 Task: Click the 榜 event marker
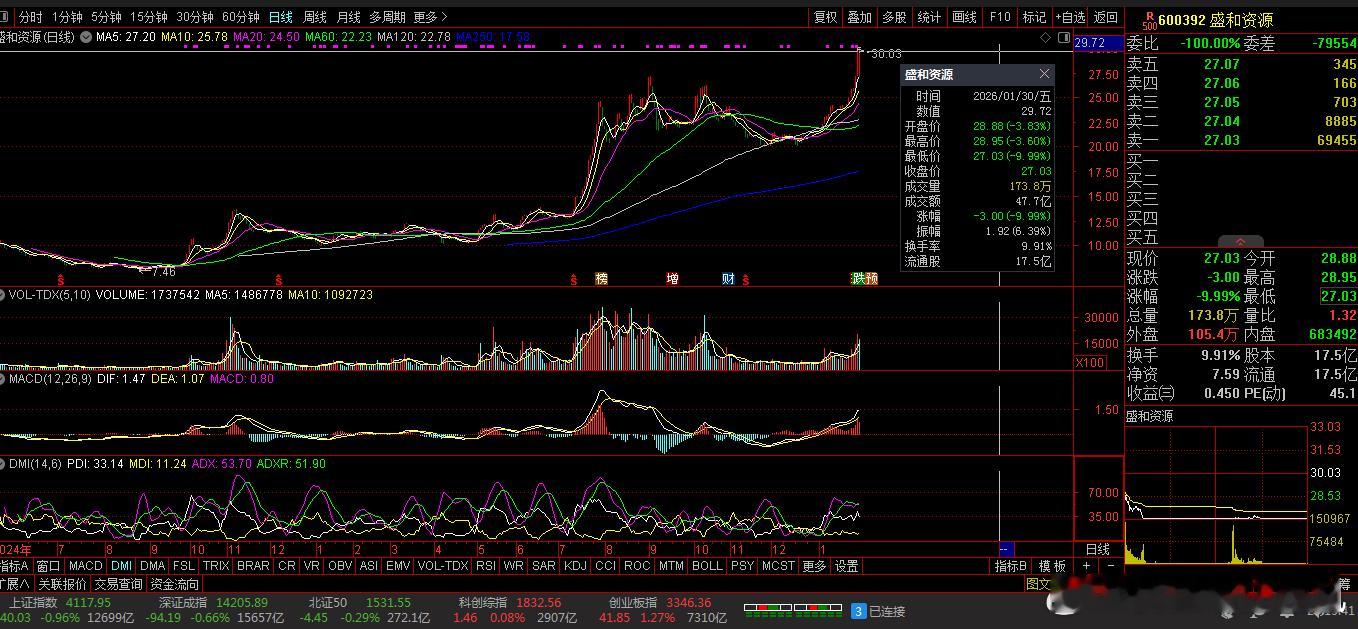click(601, 279)
